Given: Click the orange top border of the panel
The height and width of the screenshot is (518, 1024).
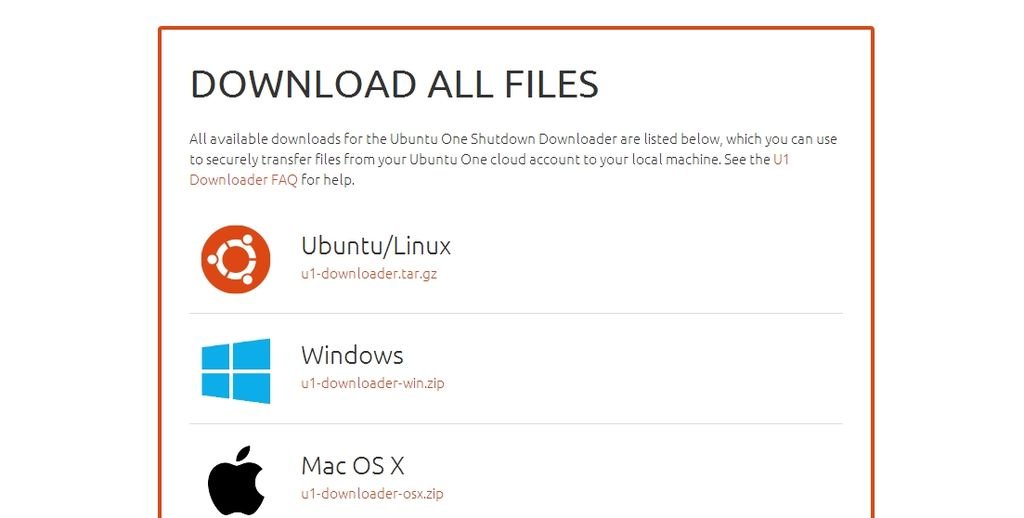Looking at the screenshot, I should click(x=516, y=29).
